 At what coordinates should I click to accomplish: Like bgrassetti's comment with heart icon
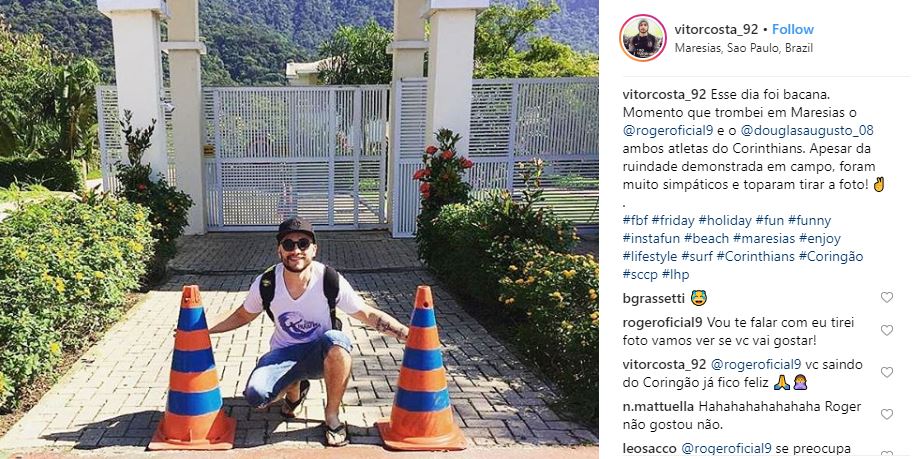pyautogui.click(x=886, y=298)
